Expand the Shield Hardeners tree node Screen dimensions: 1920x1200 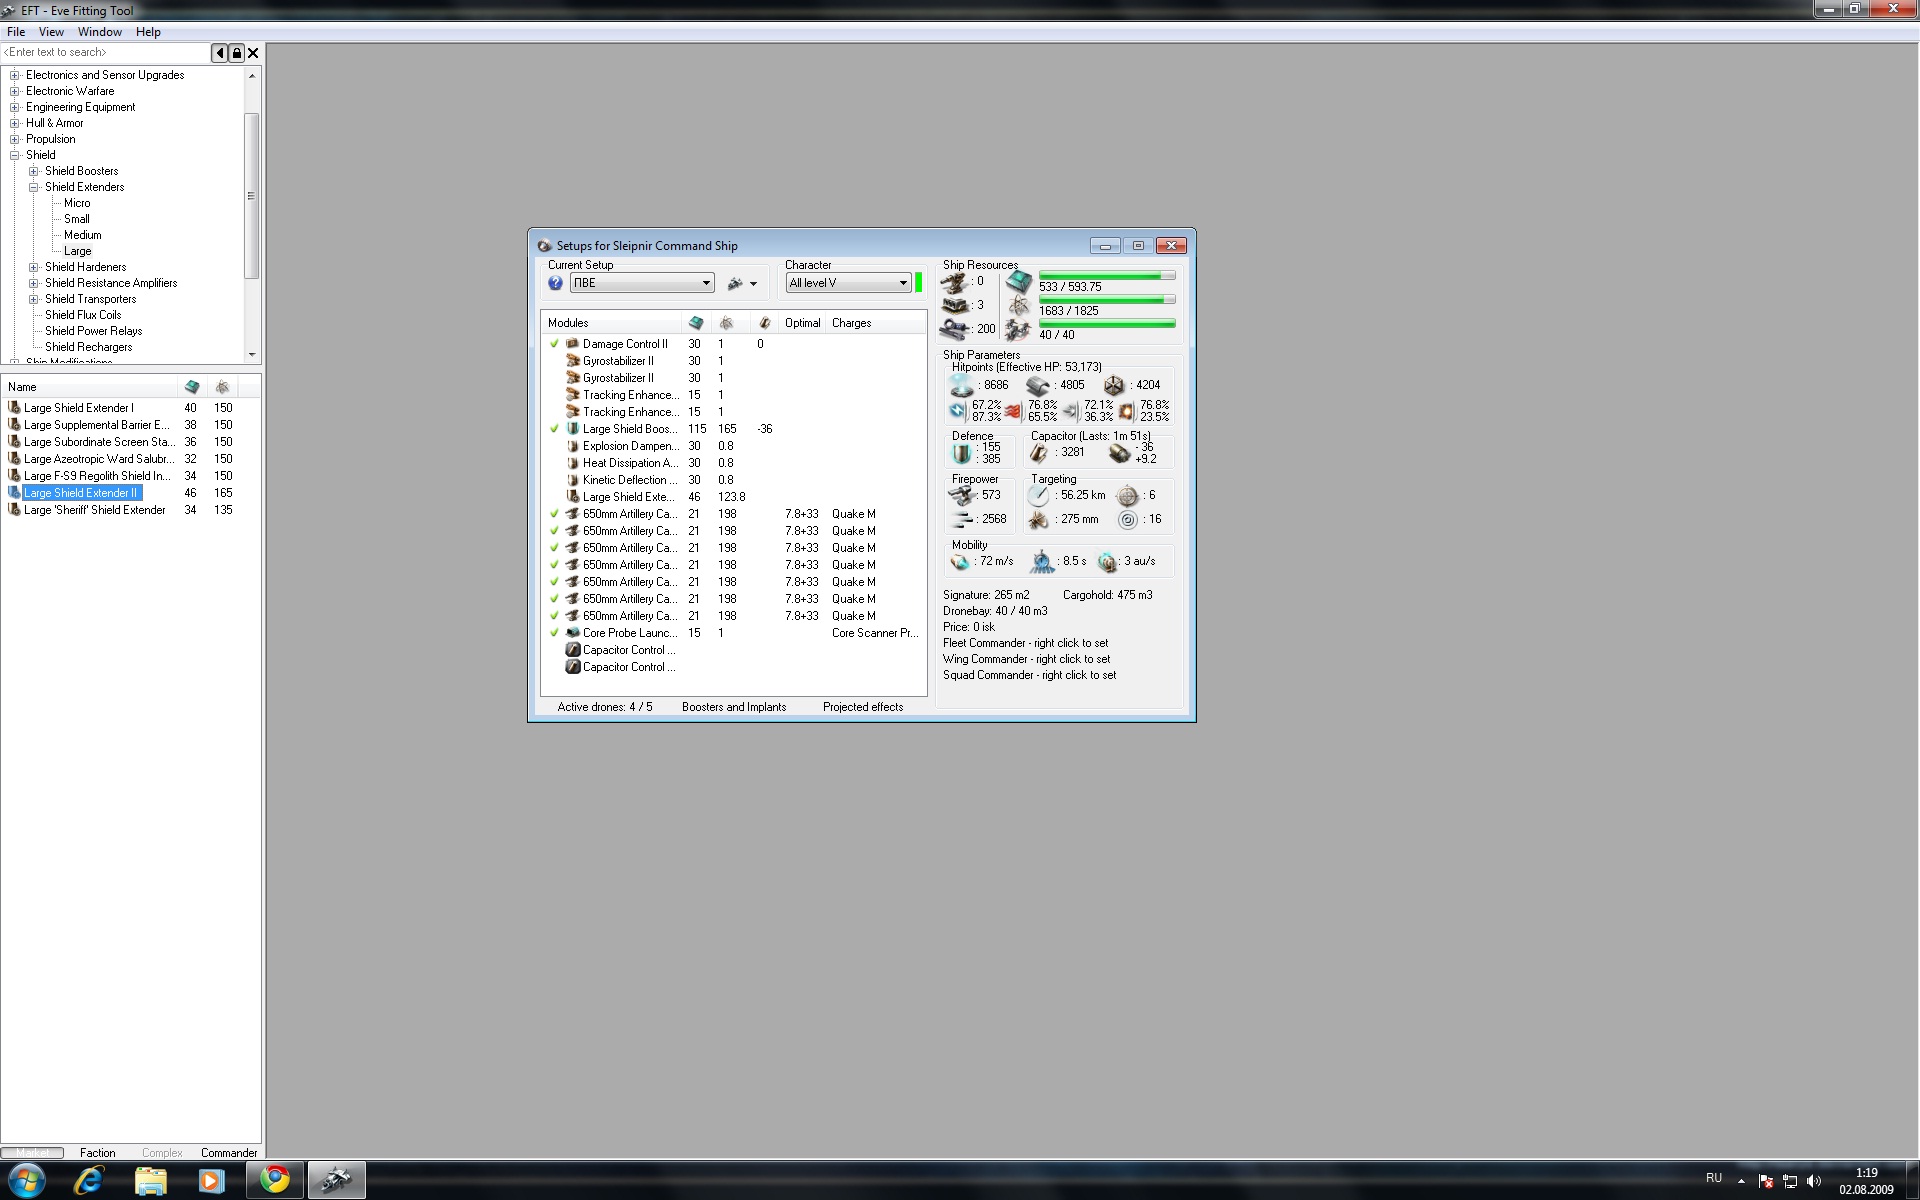tap(34, 267)
